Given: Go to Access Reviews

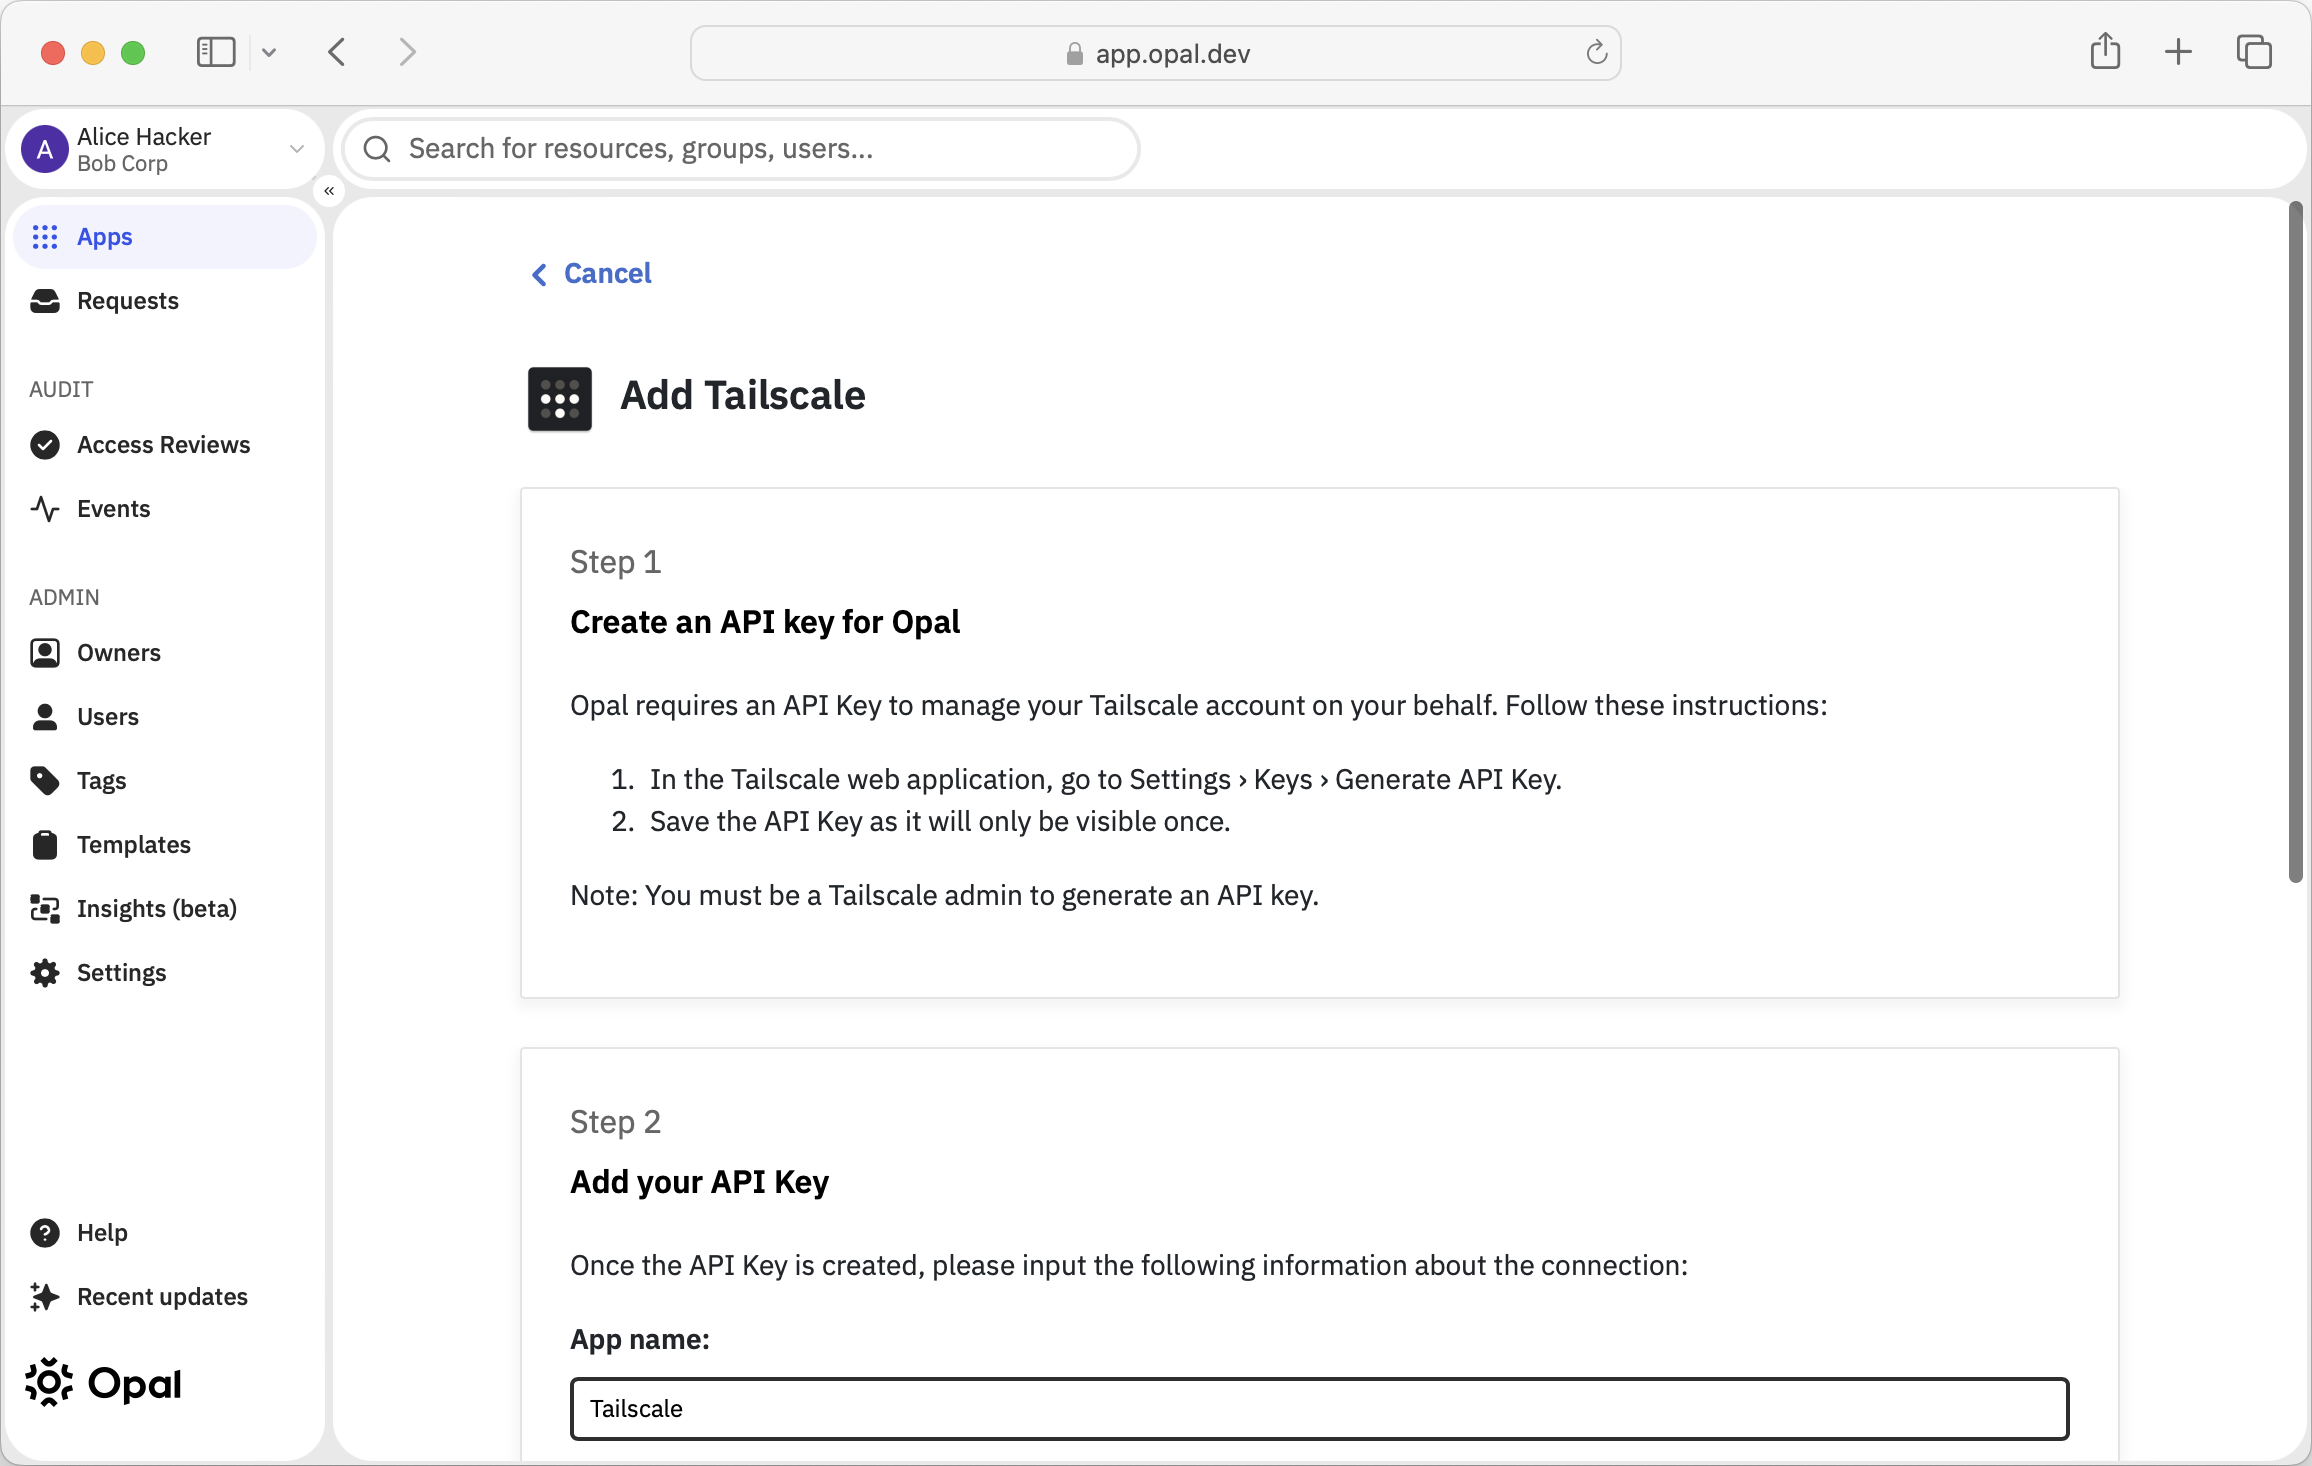Looking at the screenshot, I should pos(166,445).
